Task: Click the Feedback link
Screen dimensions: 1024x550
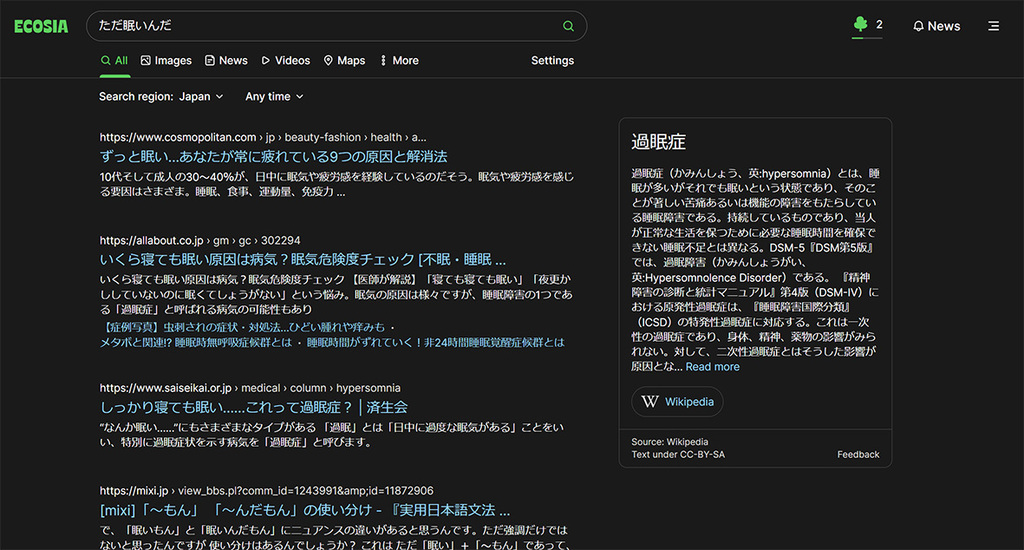Action: (858, 454)
